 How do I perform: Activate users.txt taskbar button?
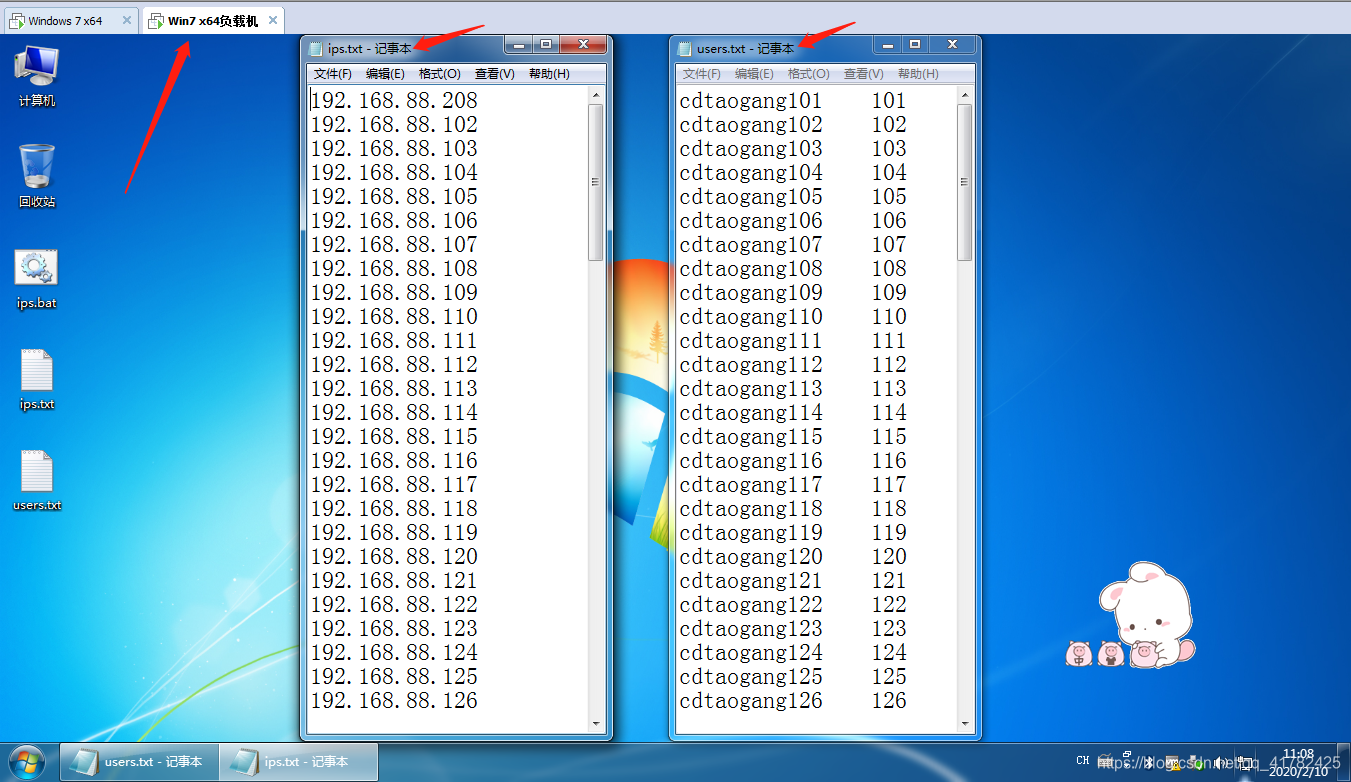[138, 762]
